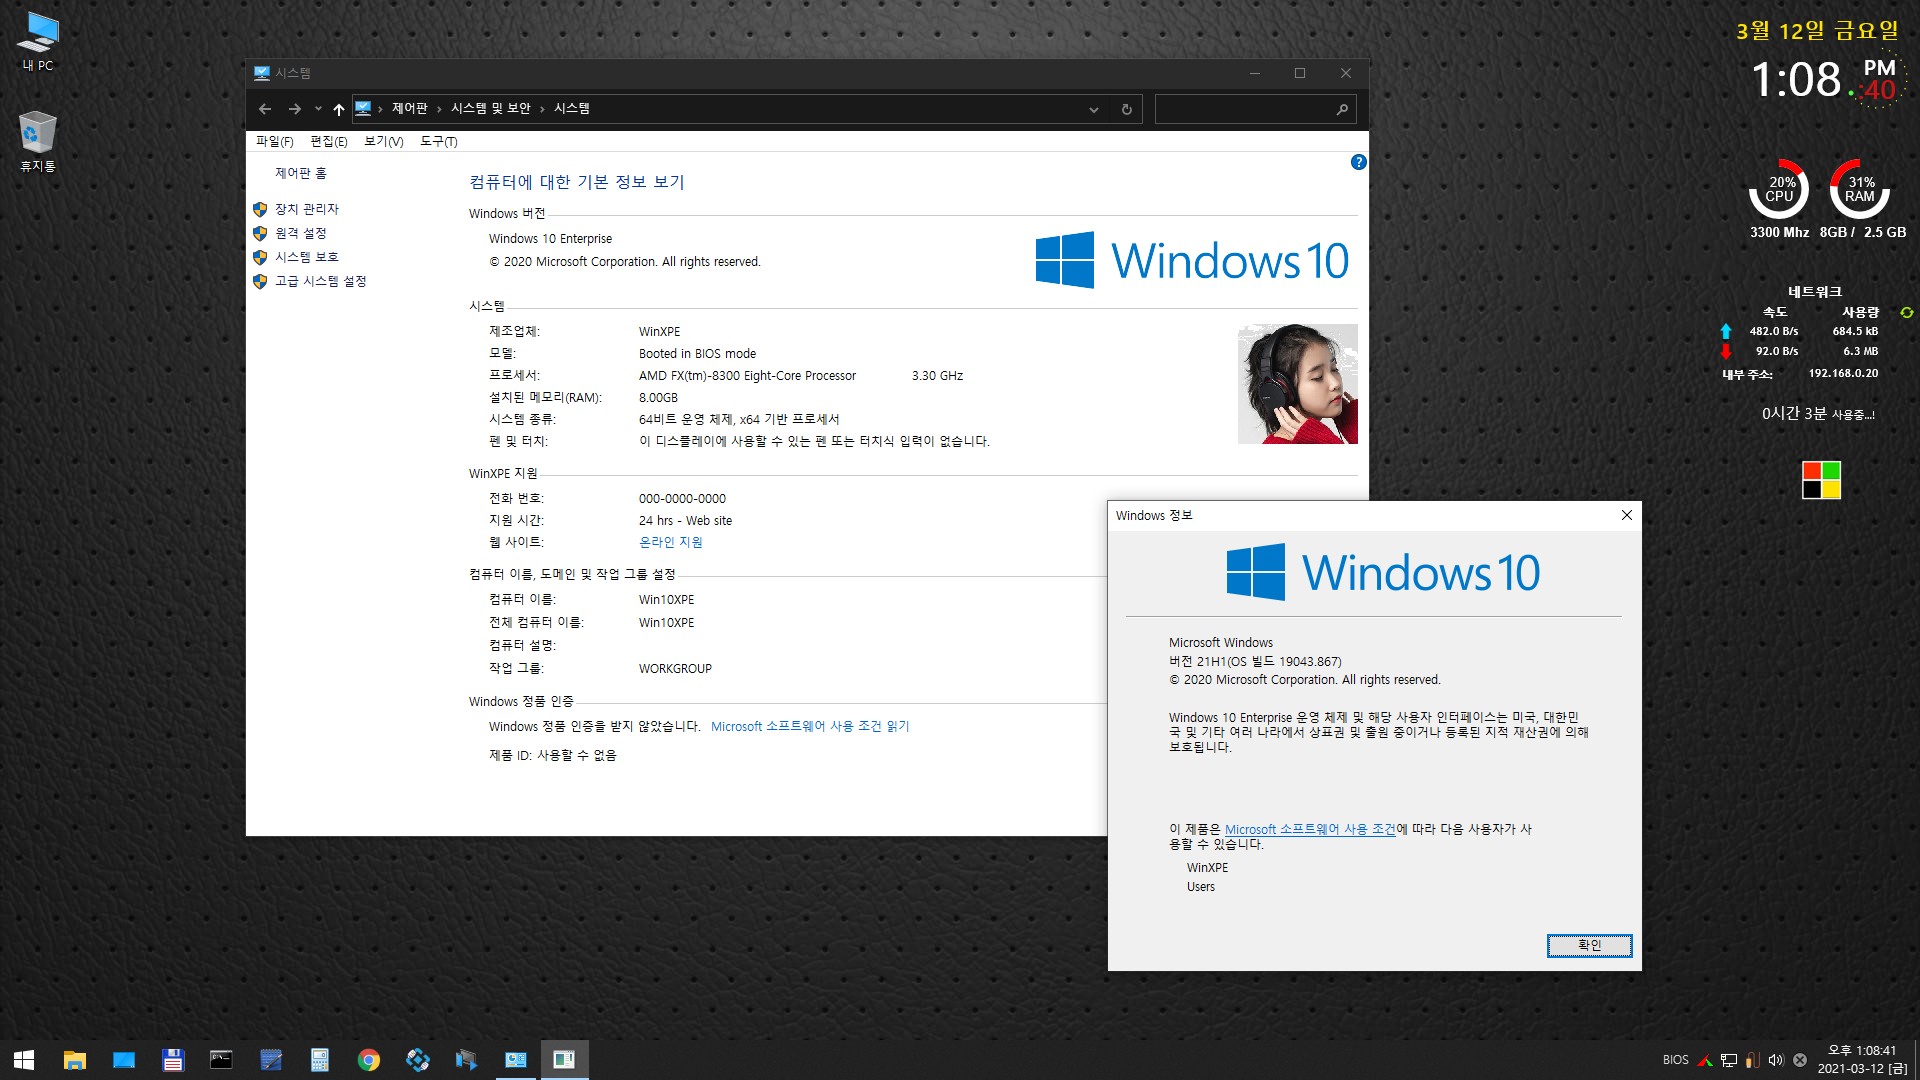
Task: Select the 휴지통 recycle bin icon
Action: pyautogui.click(x=38, y=141)
